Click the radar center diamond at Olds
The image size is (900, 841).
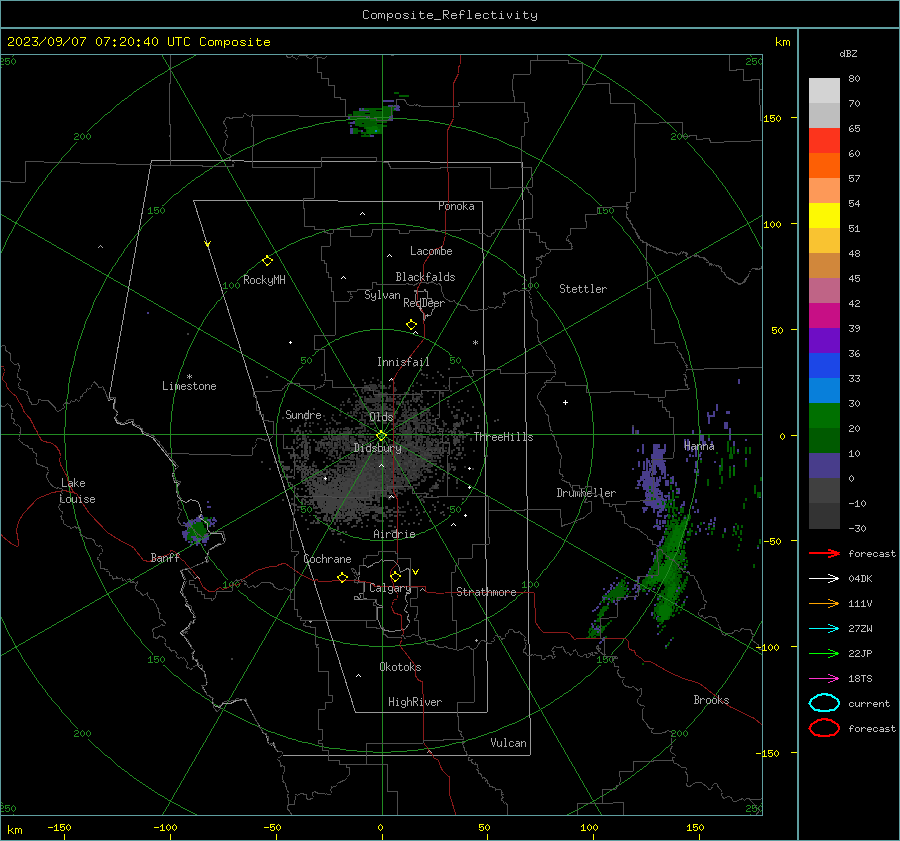tap(382, 436)
